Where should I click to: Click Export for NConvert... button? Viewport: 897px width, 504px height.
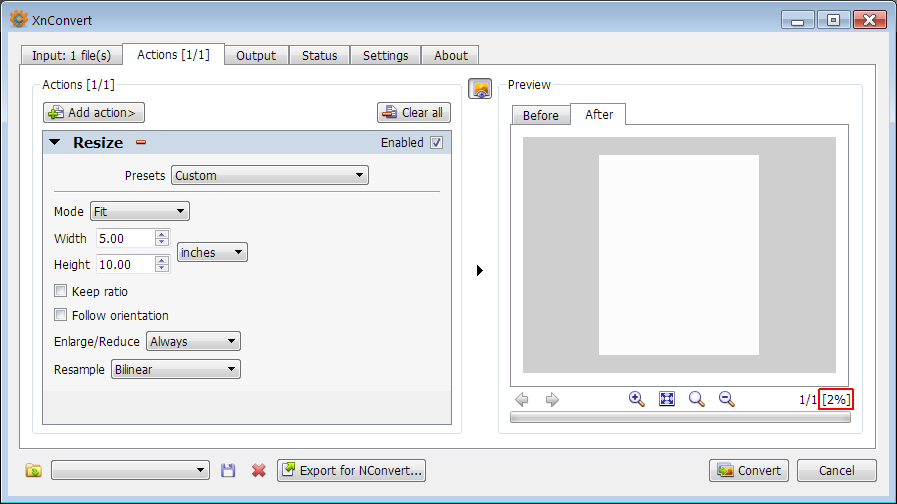click(351, 470)
